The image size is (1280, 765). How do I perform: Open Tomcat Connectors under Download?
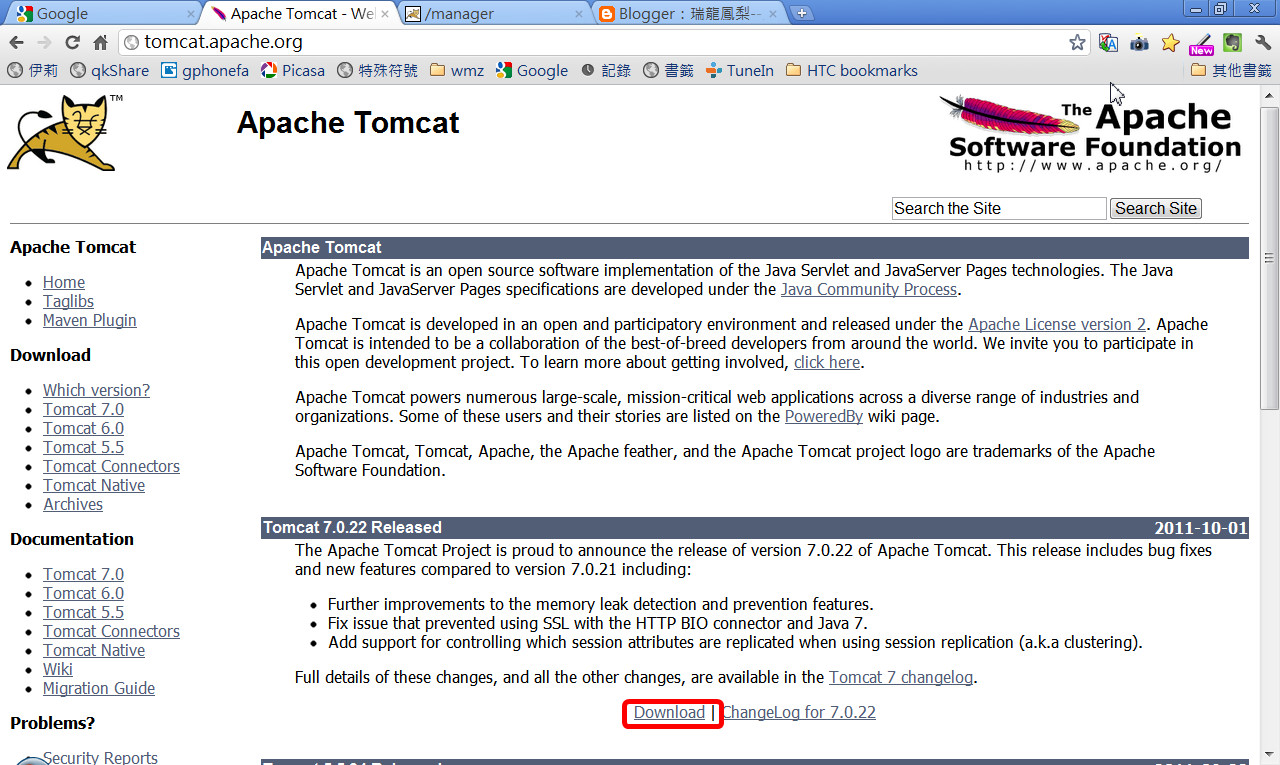111,466
